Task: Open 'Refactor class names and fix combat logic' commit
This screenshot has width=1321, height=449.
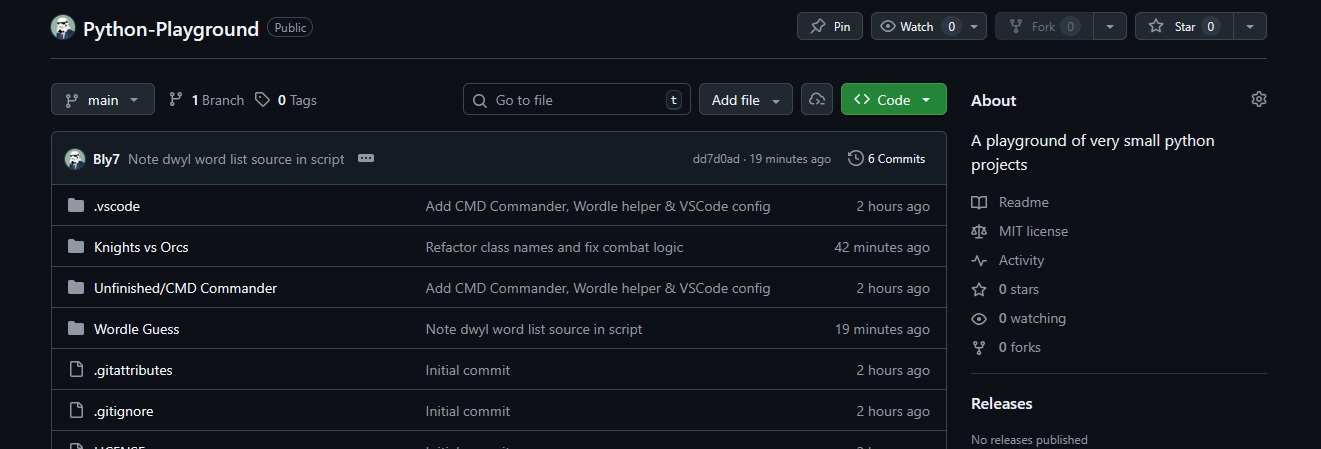Action: click(555, 247)
